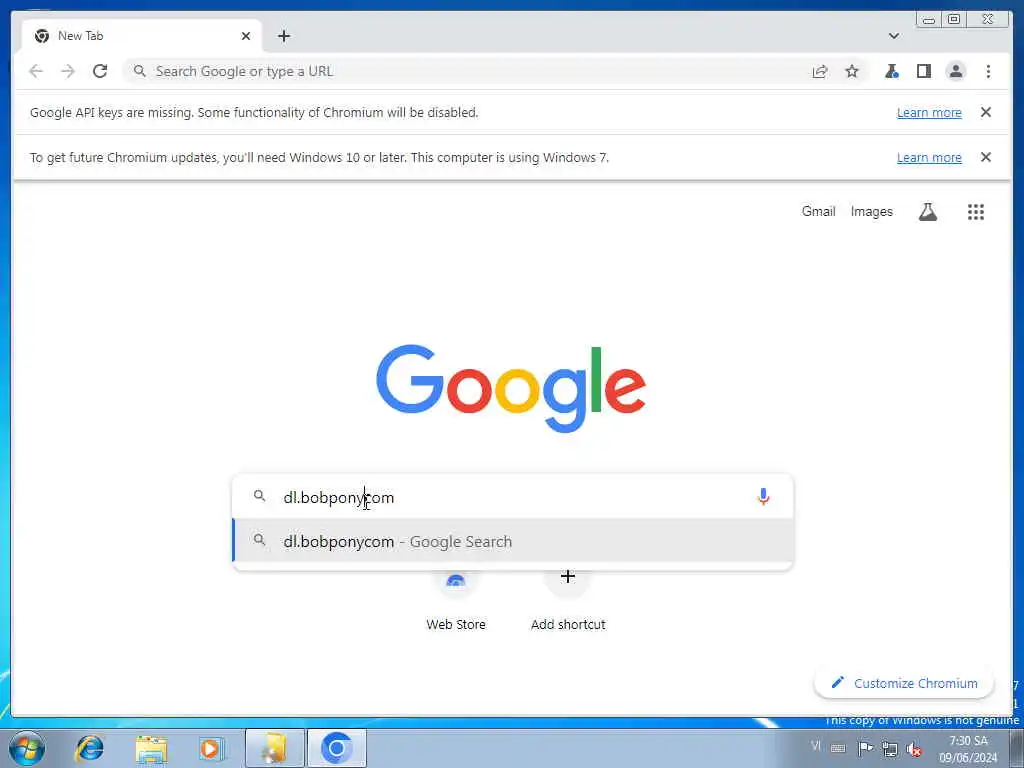
Task: Click inside the dl.bobponycom search box
Action: click(x=513, y=497)
